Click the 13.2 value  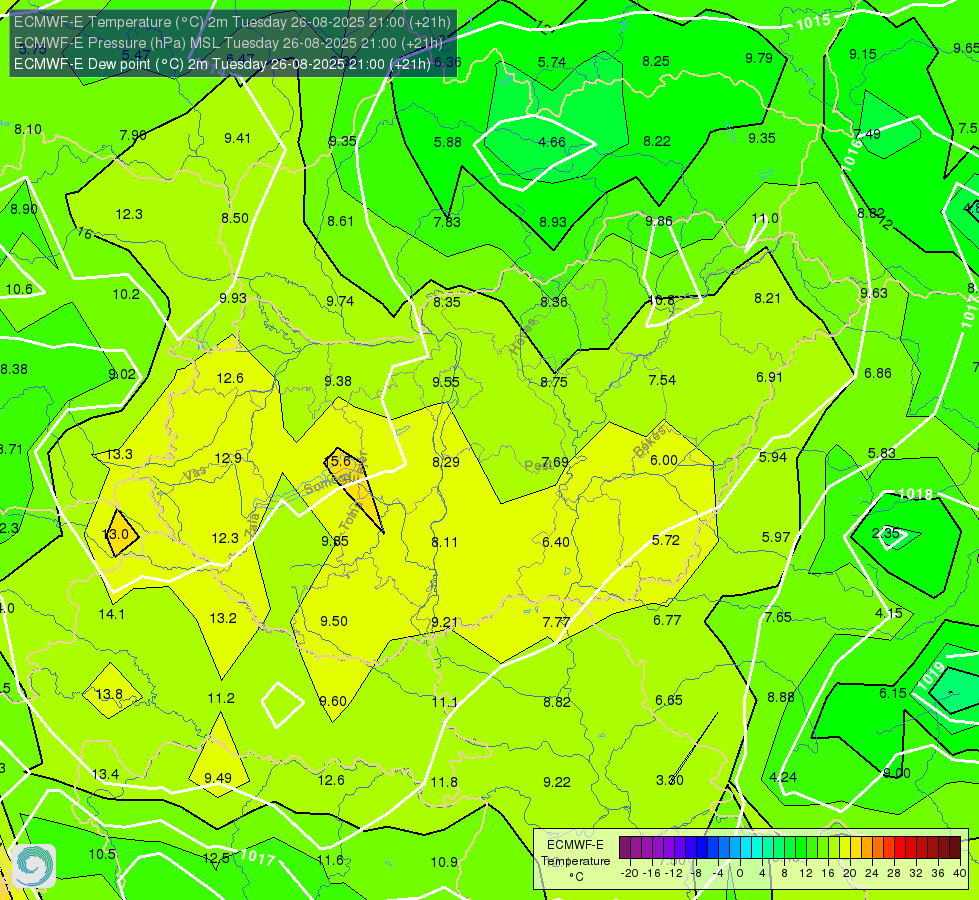coord(223,618)
